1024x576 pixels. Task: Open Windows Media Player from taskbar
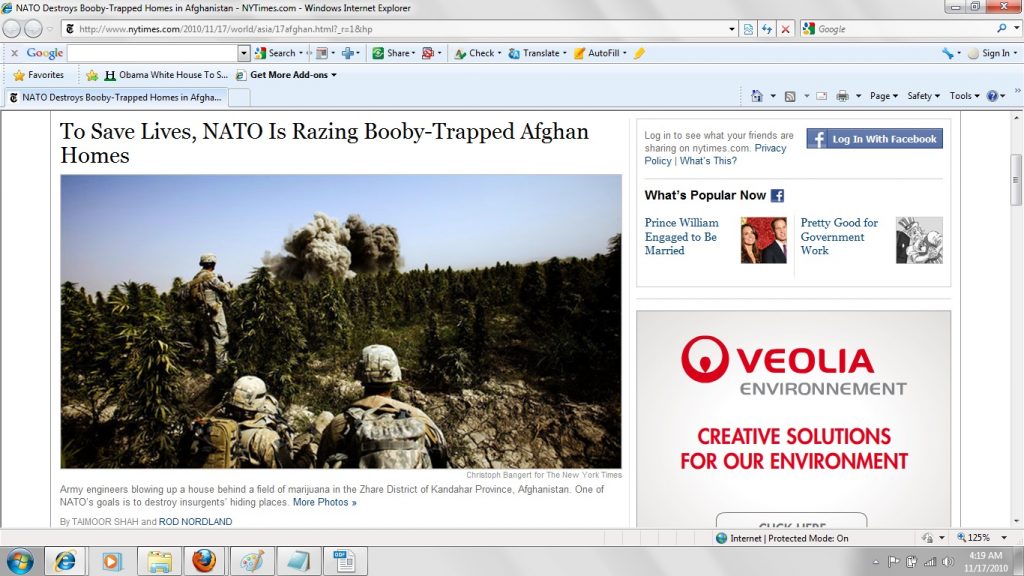(112, 561)
